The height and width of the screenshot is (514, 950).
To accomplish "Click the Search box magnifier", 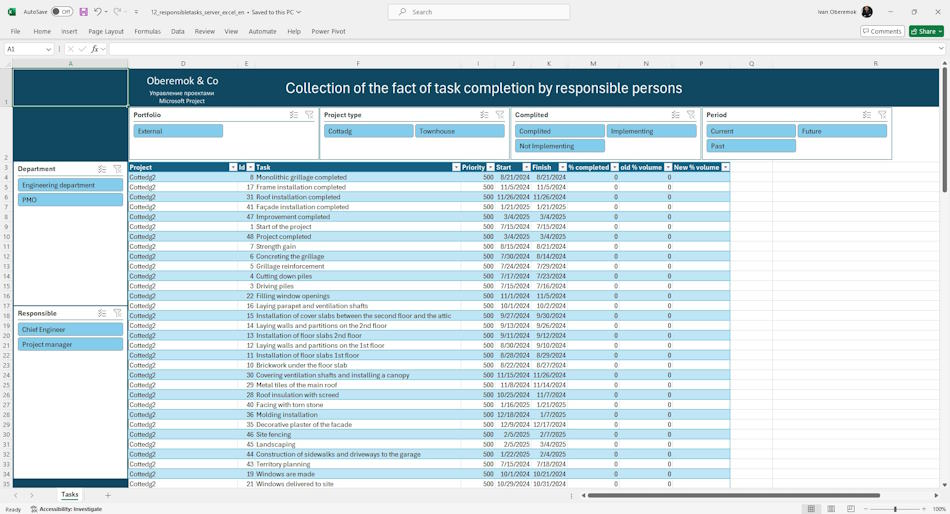I will click(402, 12).
